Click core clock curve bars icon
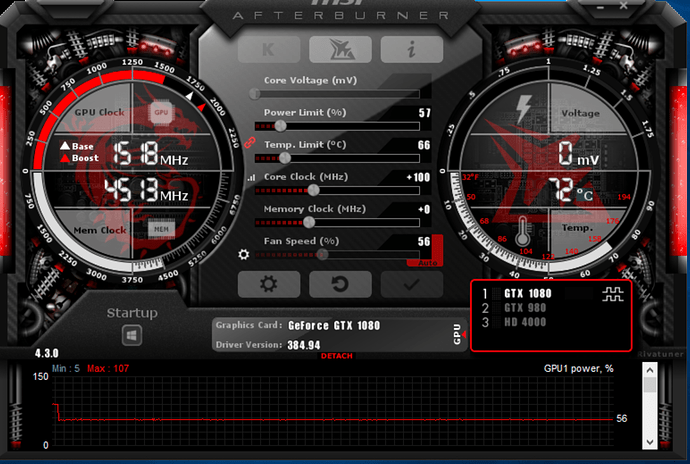Image resolution: width=690 pixels, height=464 pixels. (x=251, y=178)
